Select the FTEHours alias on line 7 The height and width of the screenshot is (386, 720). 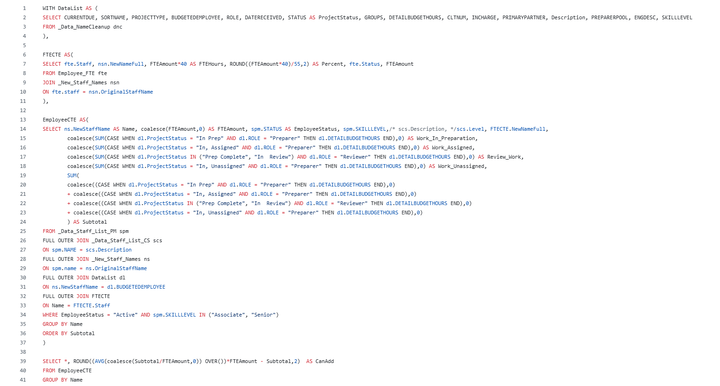(x=211, y=64)
